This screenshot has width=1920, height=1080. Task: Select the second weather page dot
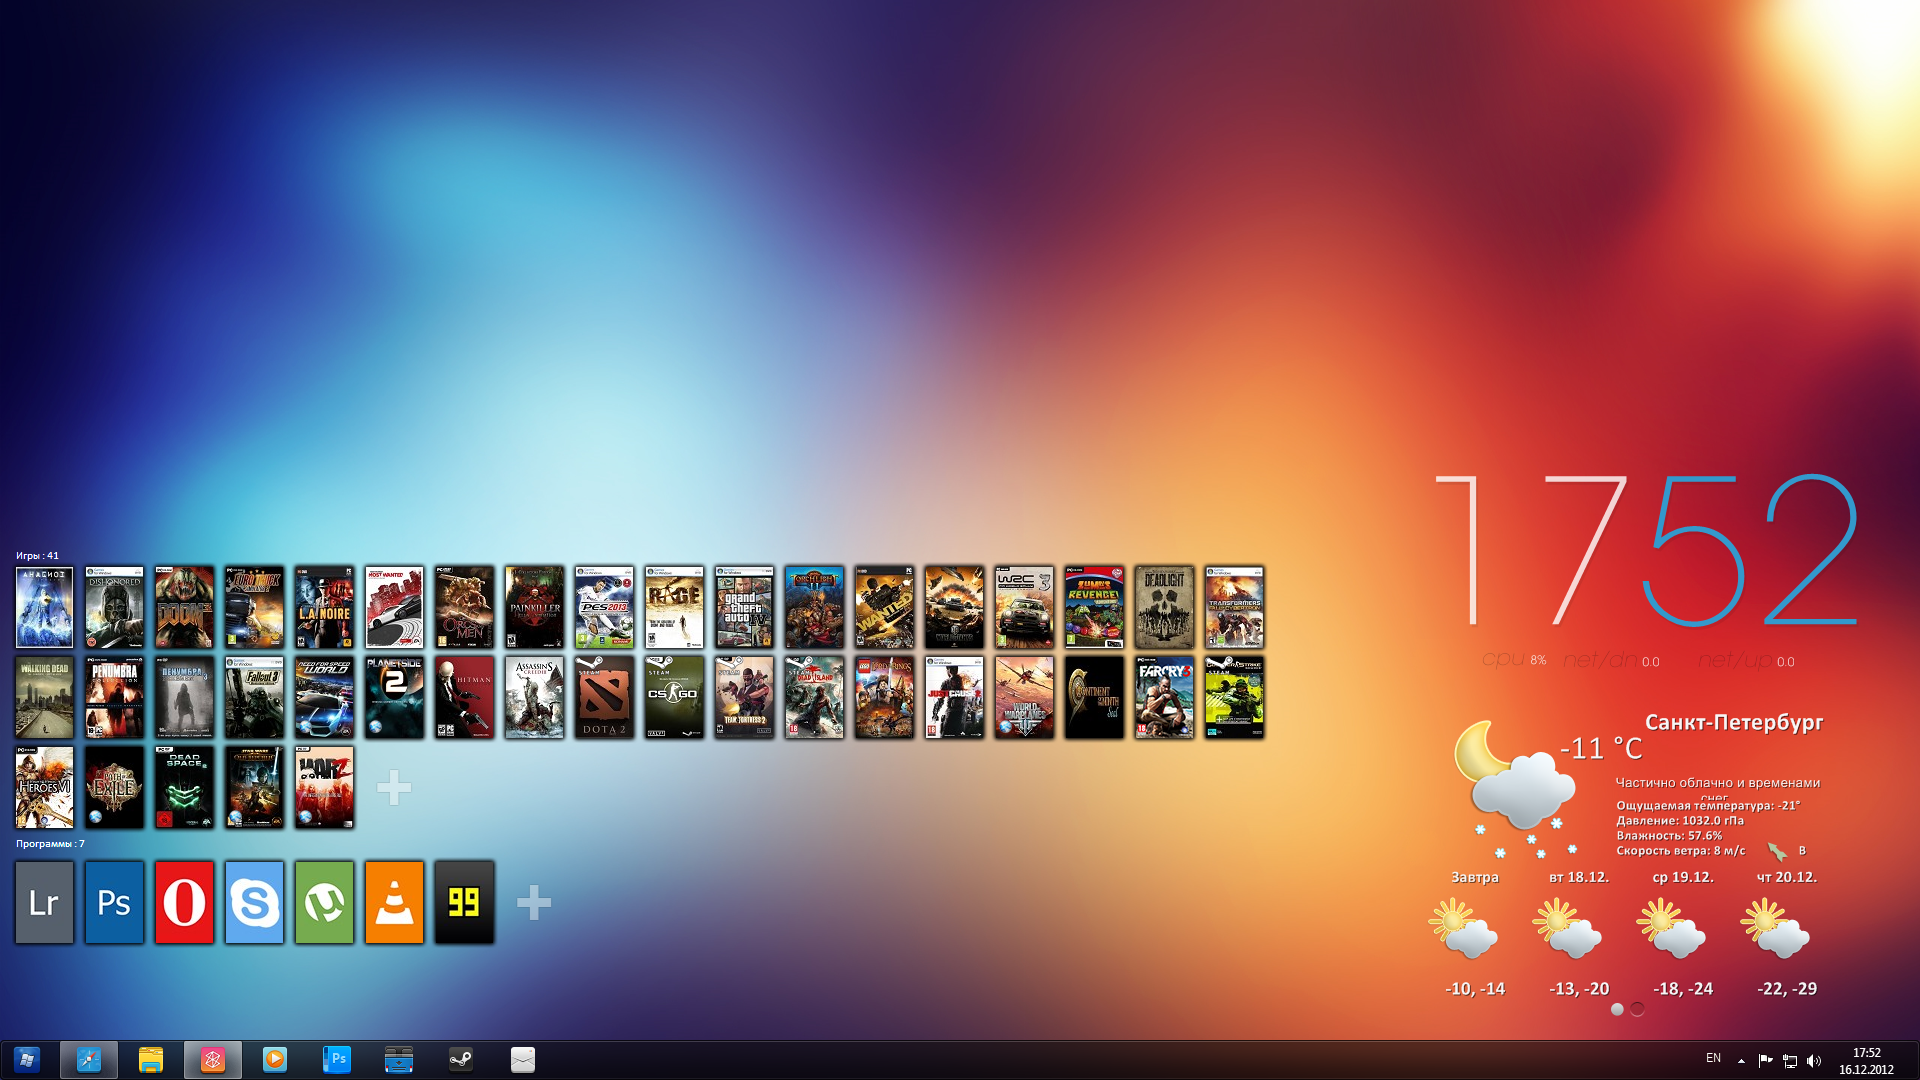point(1637,1009)
